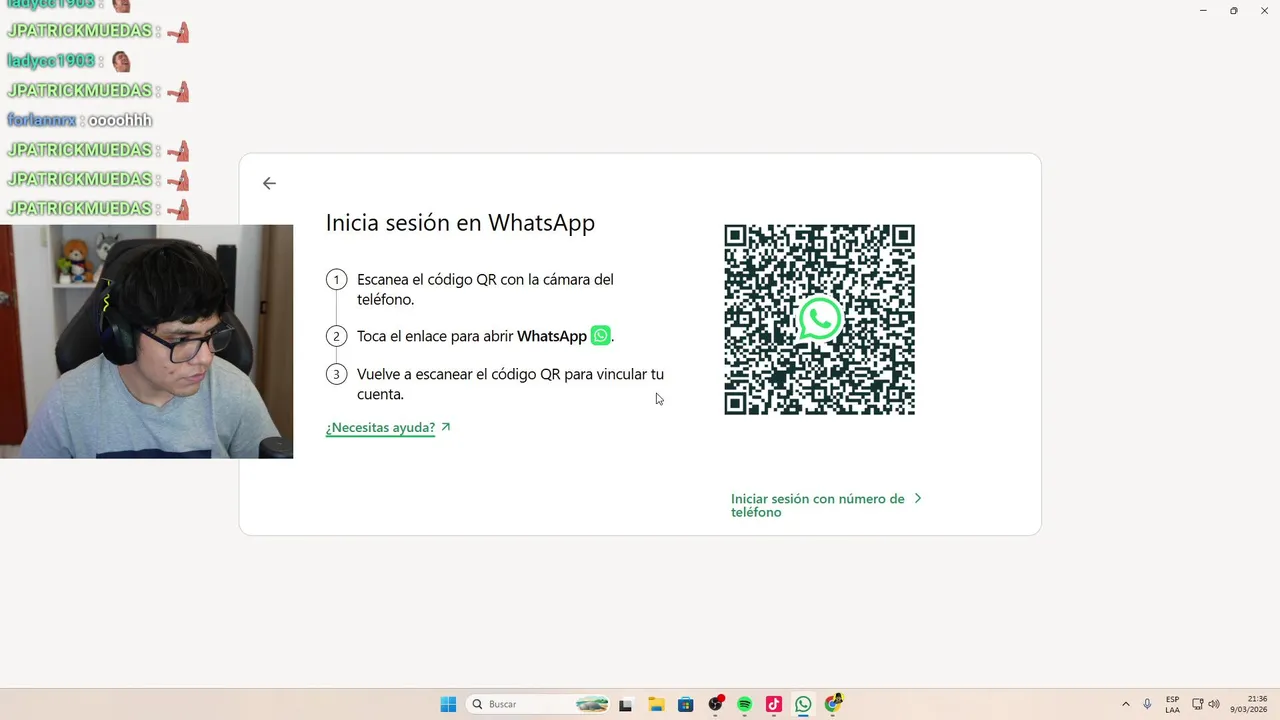The height and width of the screenshot is (720, 1280).
Task: Open File Explorer from the taskbar
Action: pyautogui.click(x=656, y=704)
